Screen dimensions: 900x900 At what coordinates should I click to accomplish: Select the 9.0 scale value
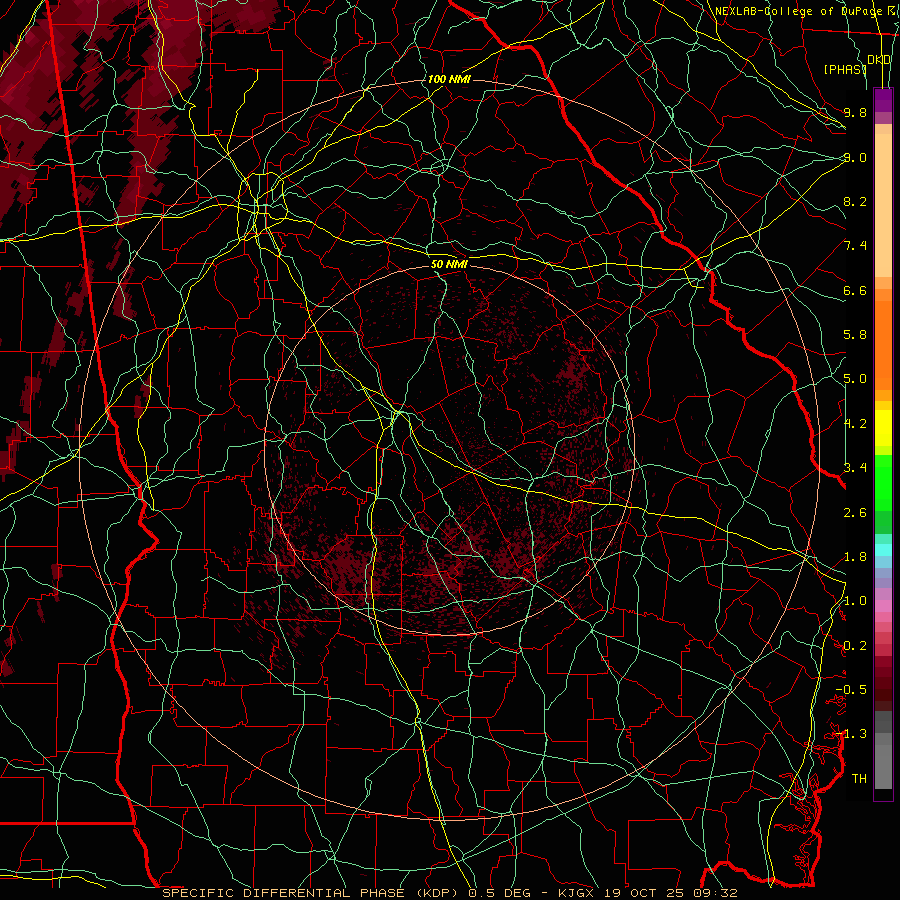tap(855, 157)
